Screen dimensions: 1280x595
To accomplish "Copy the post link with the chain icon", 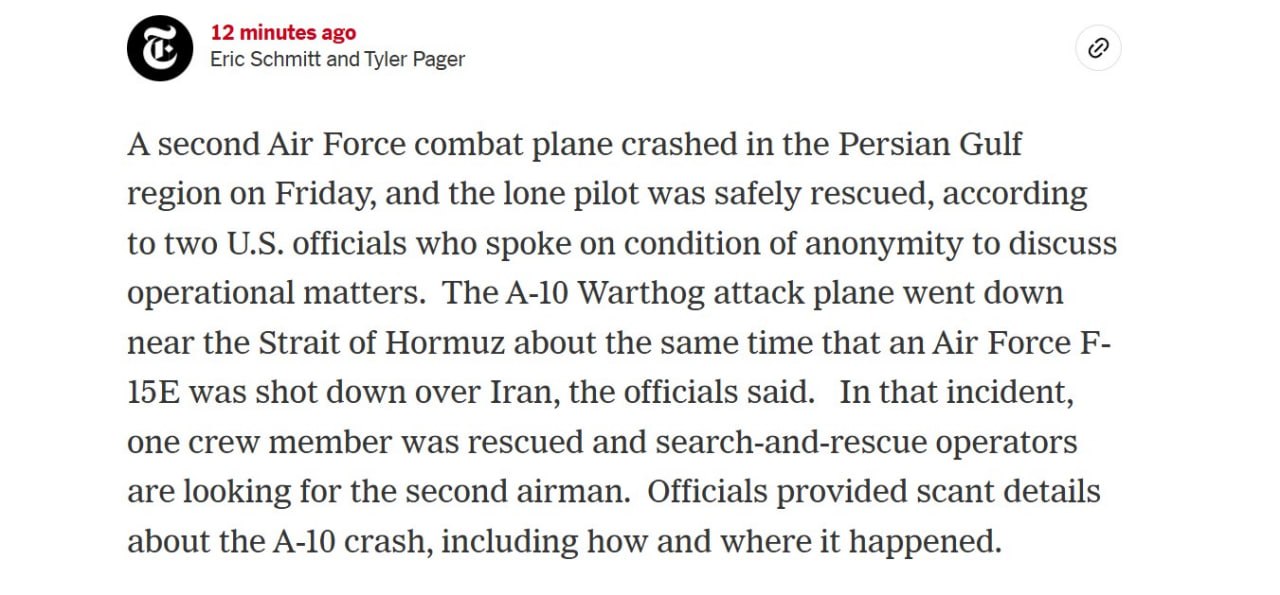I will coord(1098,48).
